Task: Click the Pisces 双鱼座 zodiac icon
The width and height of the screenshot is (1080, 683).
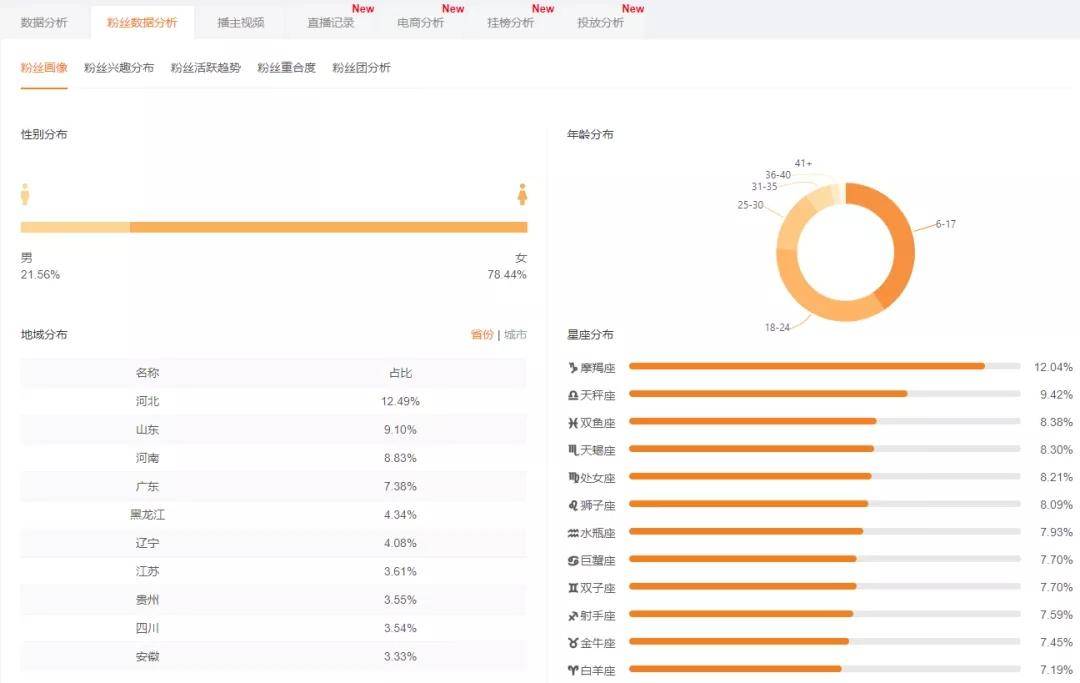Action: pyautogui.click(x=573, y=423)
